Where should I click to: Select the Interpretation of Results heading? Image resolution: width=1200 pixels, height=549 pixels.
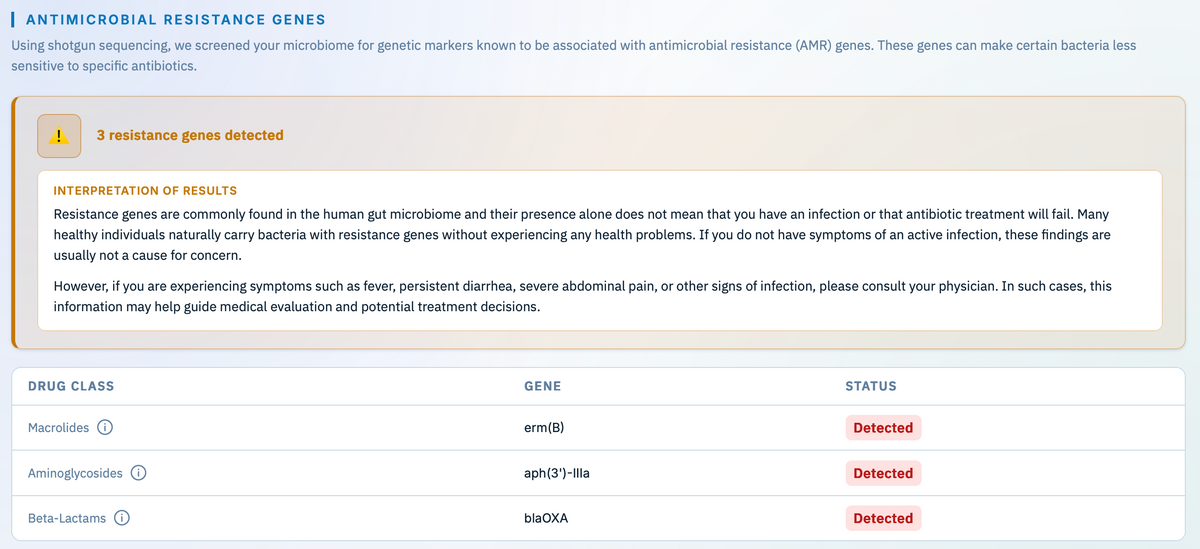(145, 190)
